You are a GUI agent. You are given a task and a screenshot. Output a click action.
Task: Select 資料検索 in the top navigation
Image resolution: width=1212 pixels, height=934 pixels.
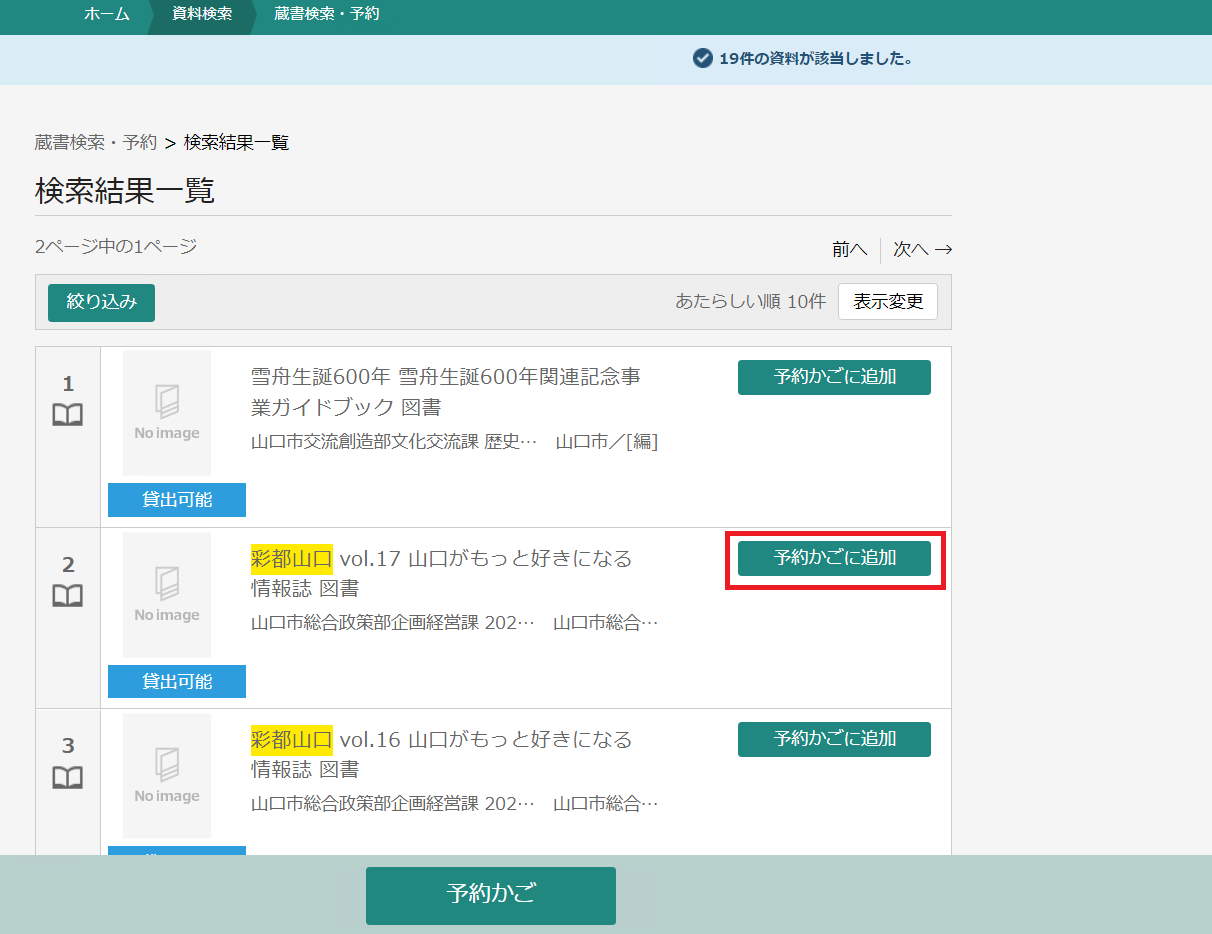tap(202, 14)
